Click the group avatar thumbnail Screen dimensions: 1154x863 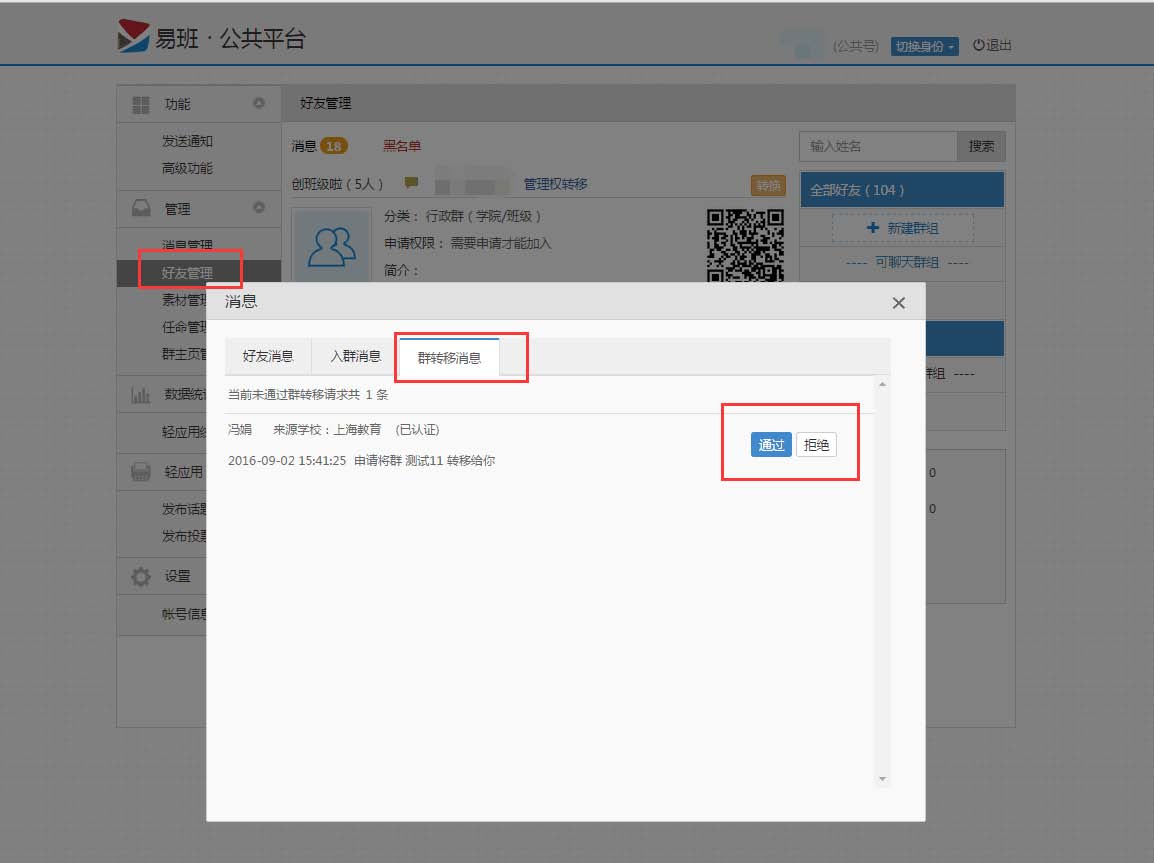[332, 246]
